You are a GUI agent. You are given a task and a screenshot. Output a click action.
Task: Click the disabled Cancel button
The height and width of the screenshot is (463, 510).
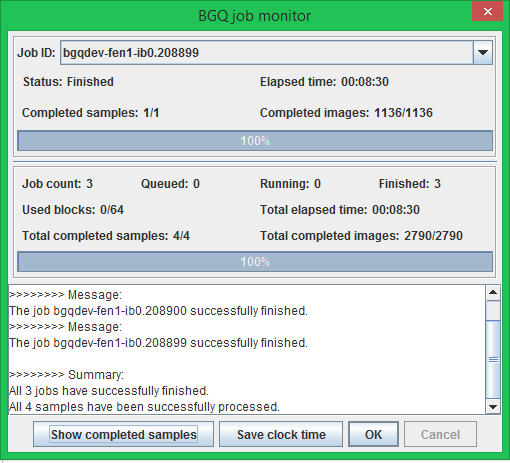click(x=440, y=434)
